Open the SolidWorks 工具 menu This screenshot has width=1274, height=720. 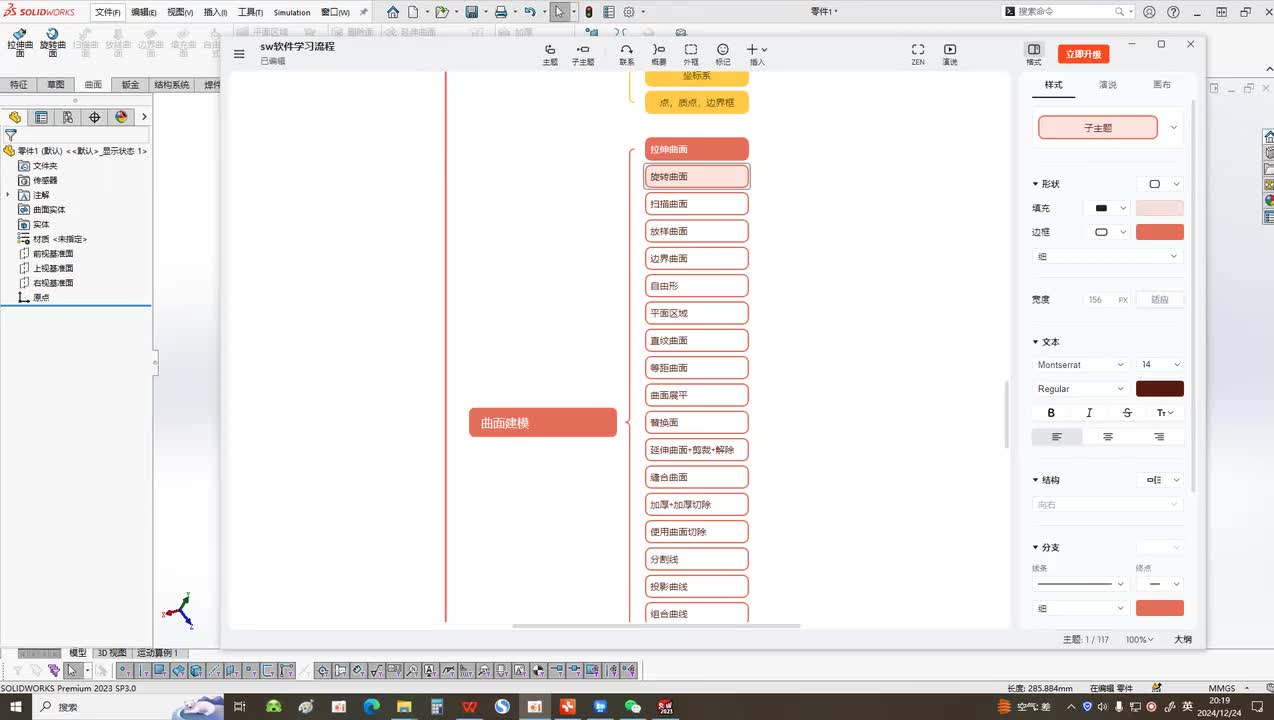coord(250,12)
